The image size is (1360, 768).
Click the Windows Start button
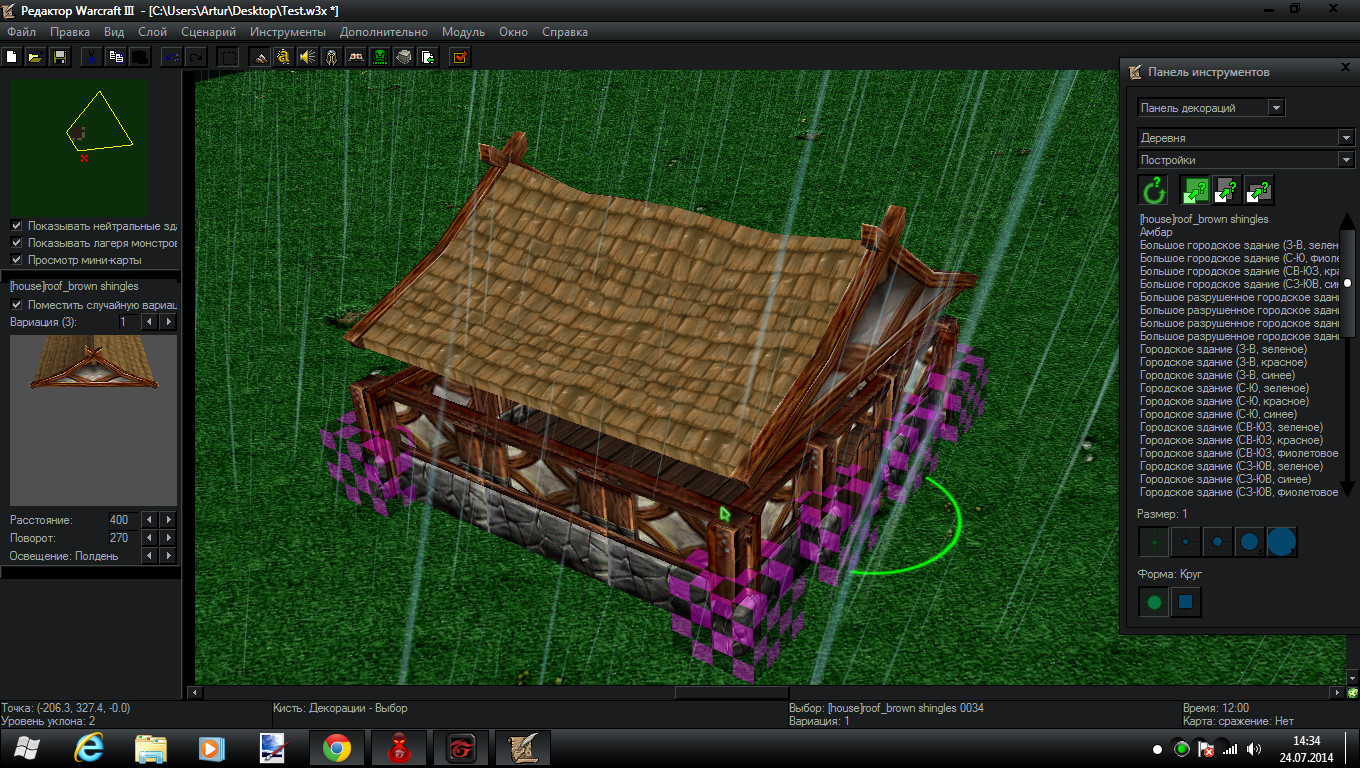[27, 748]
